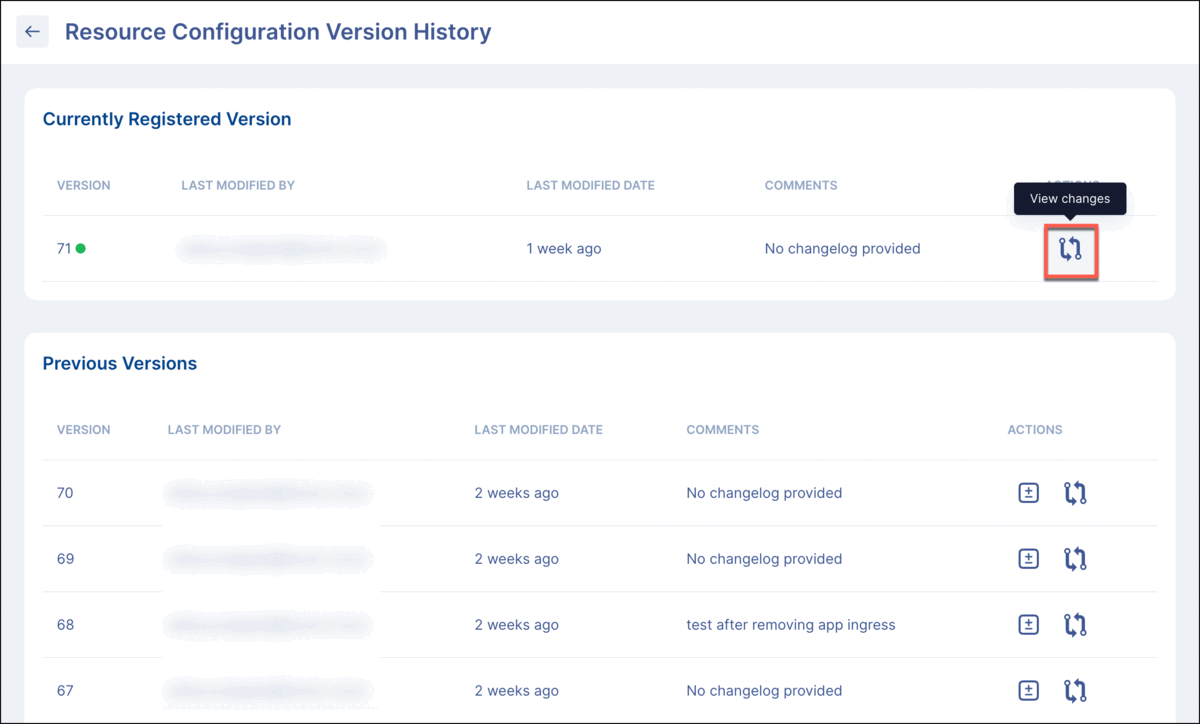Select version number 71
1200x724 pixels.
pyautogui.click(x=64, y=249)
